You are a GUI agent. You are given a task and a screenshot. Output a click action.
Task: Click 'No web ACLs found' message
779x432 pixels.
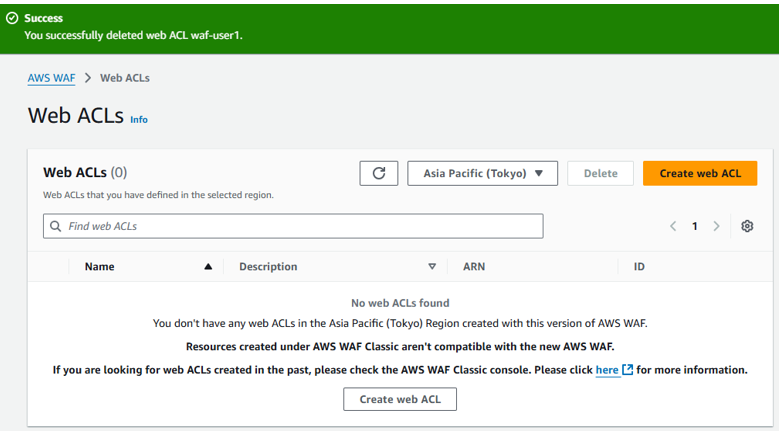(400, 303)
